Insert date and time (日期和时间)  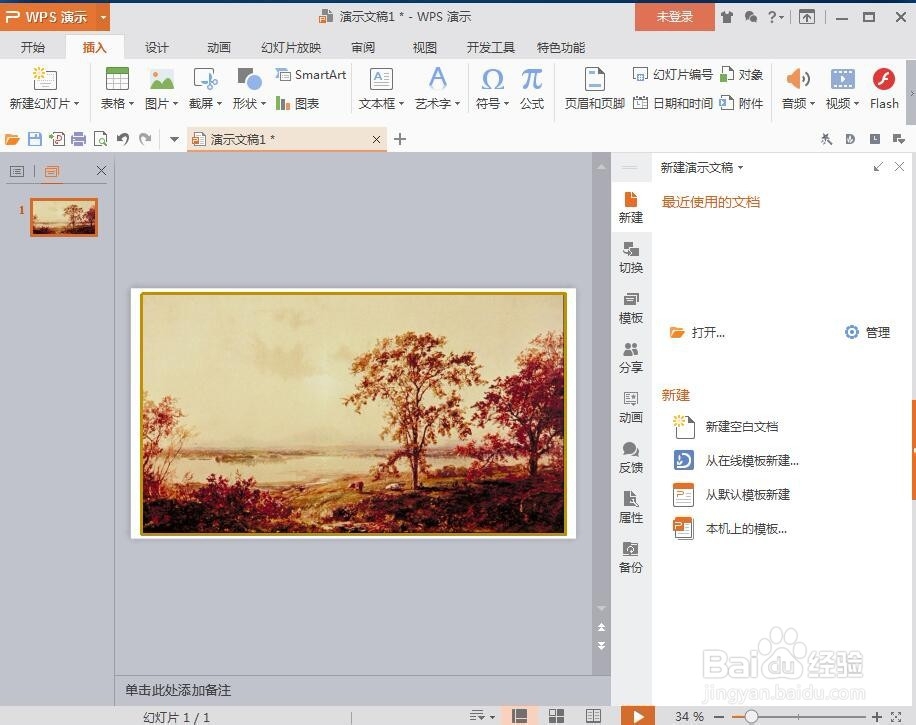(x=672, y=103)
